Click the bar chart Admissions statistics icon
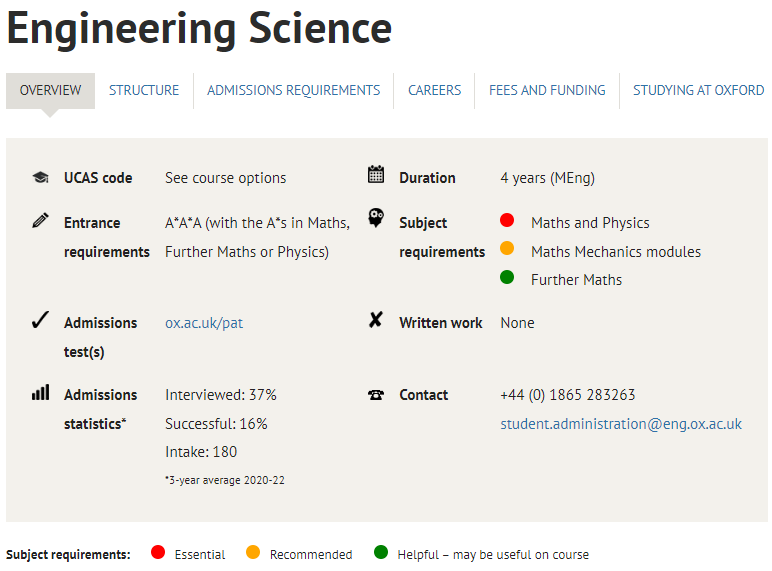This screenshot has height=571, width=772. click(40, 392)
